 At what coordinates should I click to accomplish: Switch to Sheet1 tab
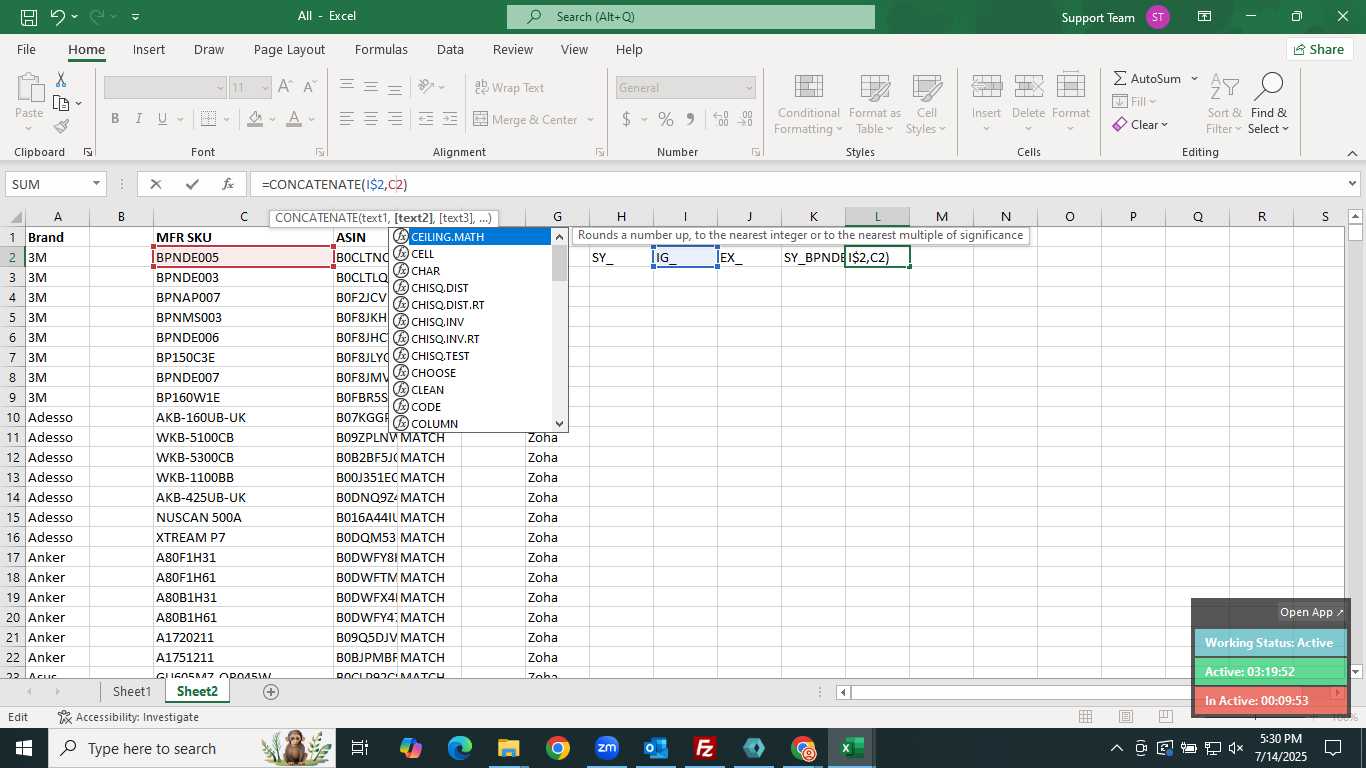pyautogui.click(x=132, y=691)
